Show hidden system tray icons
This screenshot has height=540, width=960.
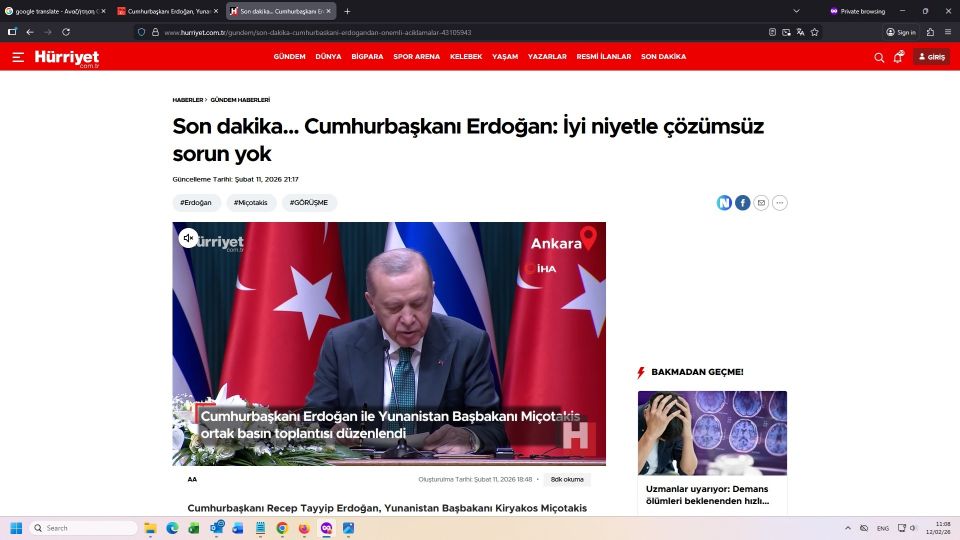point(847,528)
